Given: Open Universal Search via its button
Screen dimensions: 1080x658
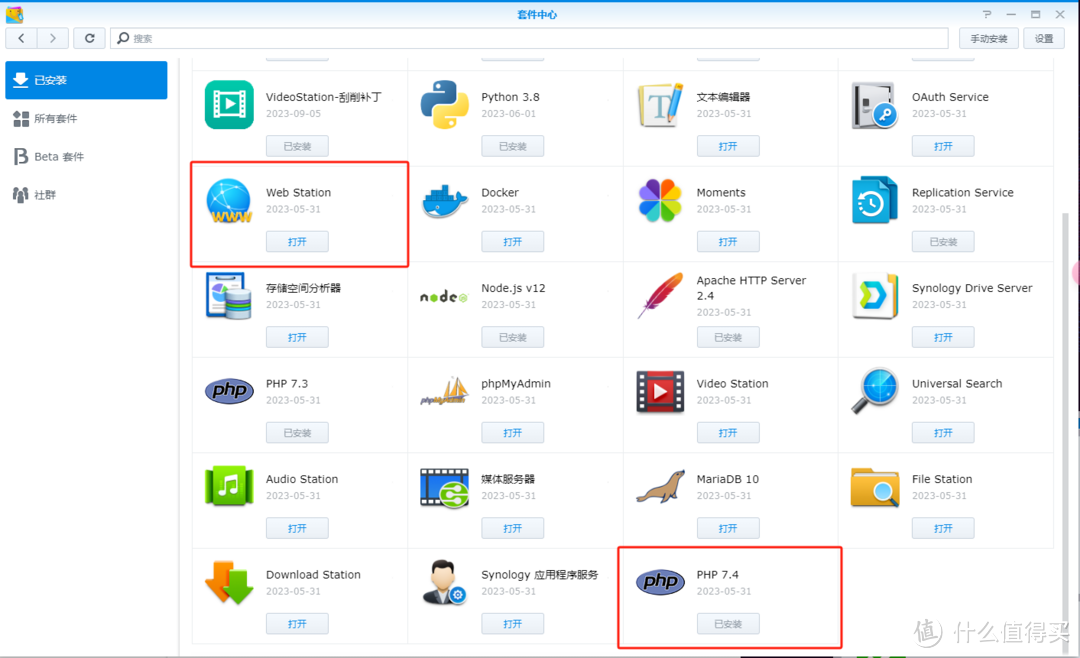Looking at the screenshot, I should click(943, 433).
